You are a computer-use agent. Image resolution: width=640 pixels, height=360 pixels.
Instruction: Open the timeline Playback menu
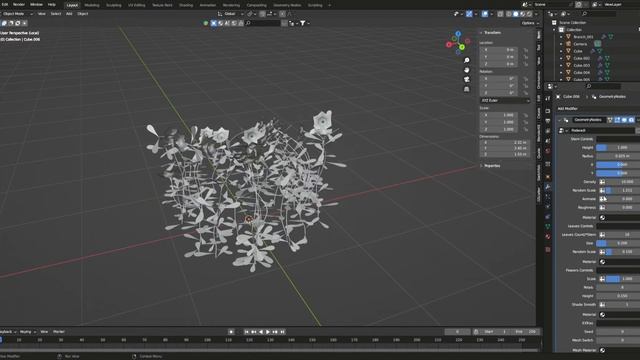(8, 332)
